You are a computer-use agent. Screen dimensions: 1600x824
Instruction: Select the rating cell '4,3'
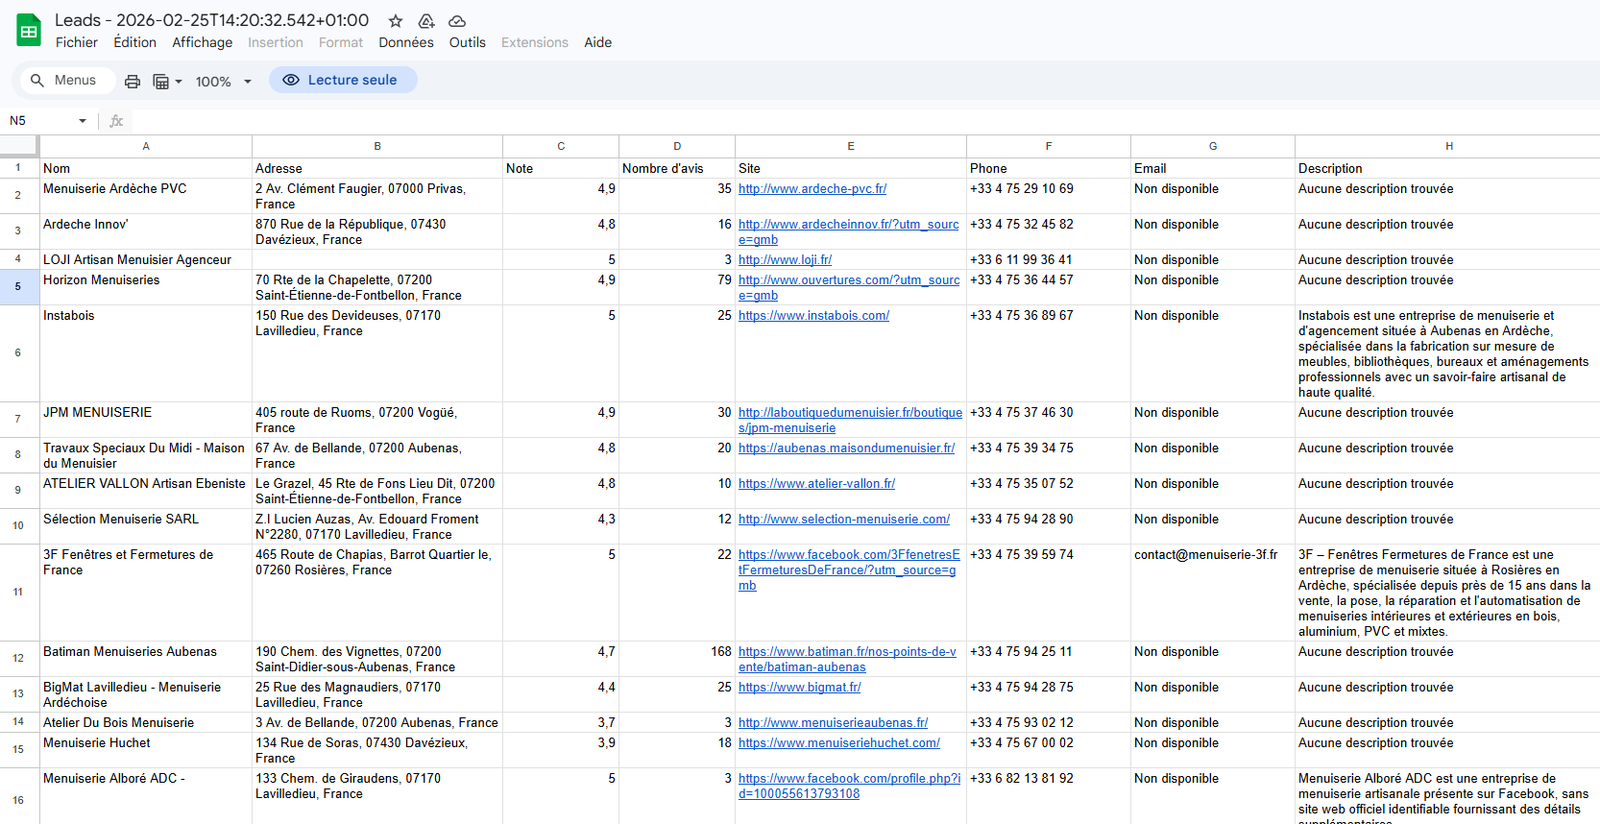coord(561,527)
